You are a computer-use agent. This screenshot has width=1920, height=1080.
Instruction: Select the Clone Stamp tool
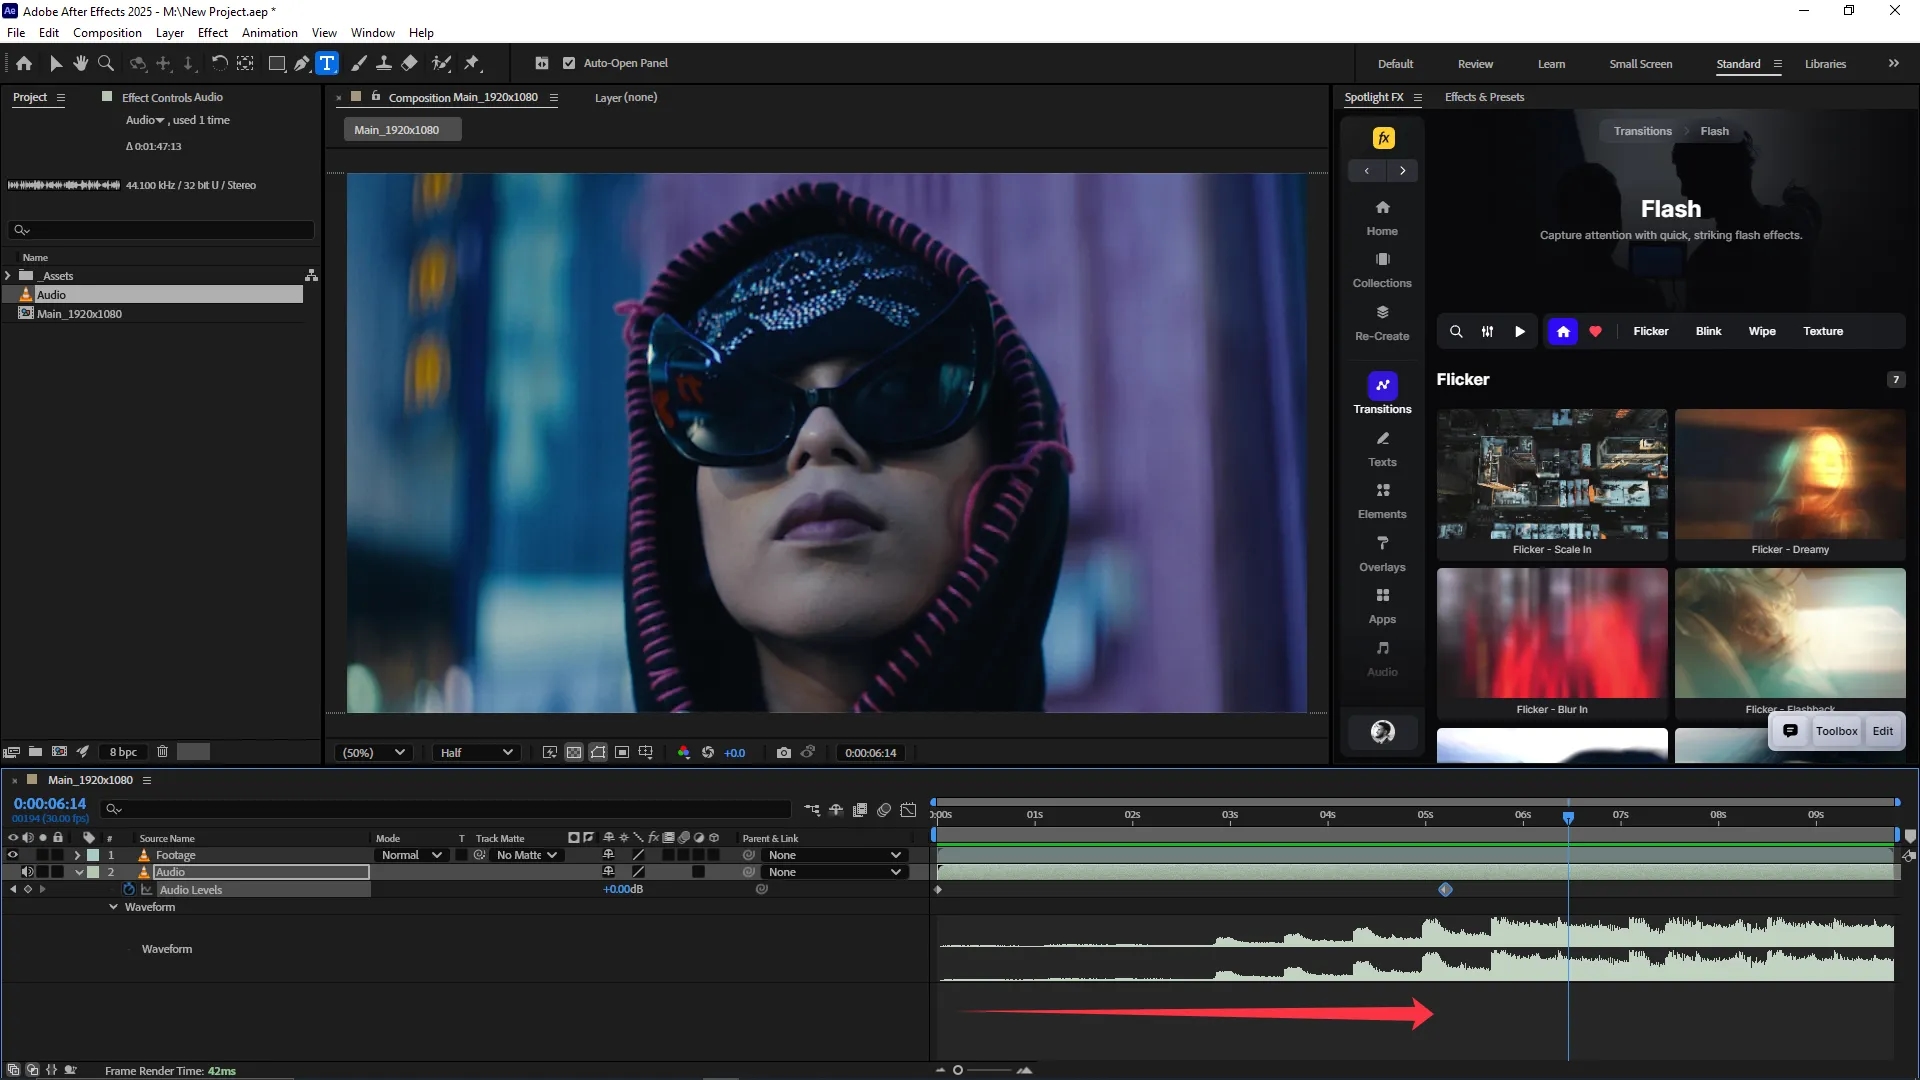pyautogui.click(x=383, y=63)
